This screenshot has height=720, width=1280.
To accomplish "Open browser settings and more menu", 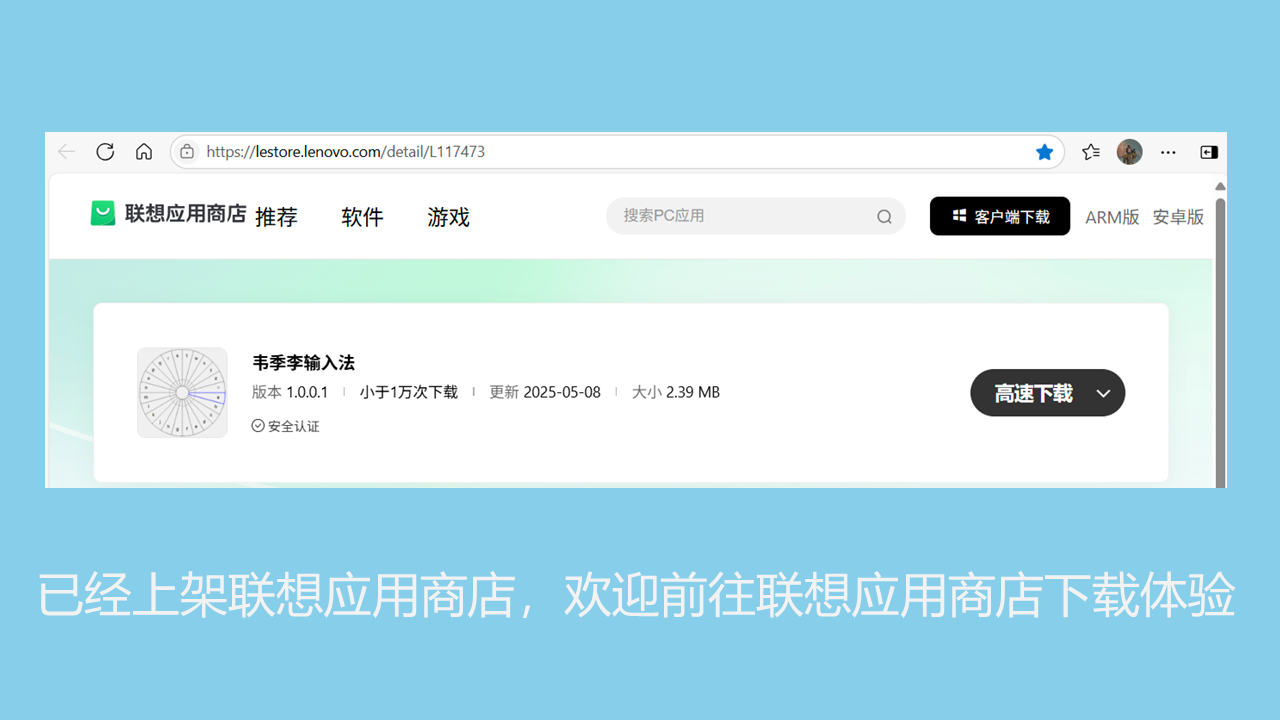I will 1168,152.
